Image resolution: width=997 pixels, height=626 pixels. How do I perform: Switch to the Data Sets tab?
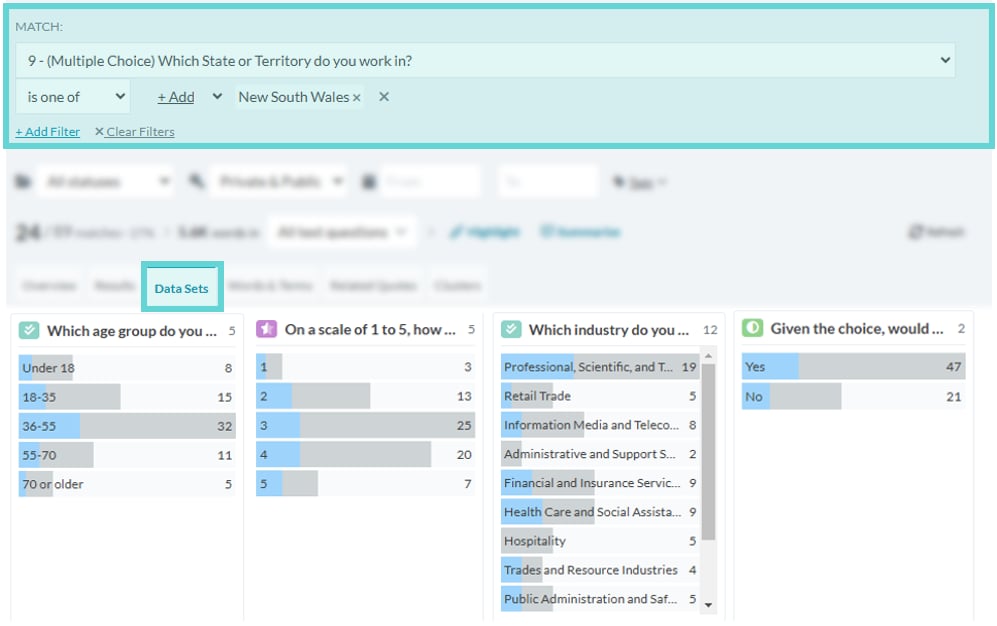(x=182, y=288)
